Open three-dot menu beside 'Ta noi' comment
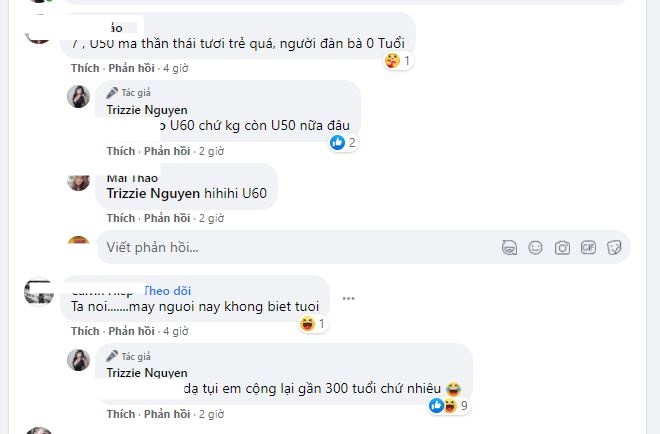Viewport: 660px width, 434px height. click(349, 298)
